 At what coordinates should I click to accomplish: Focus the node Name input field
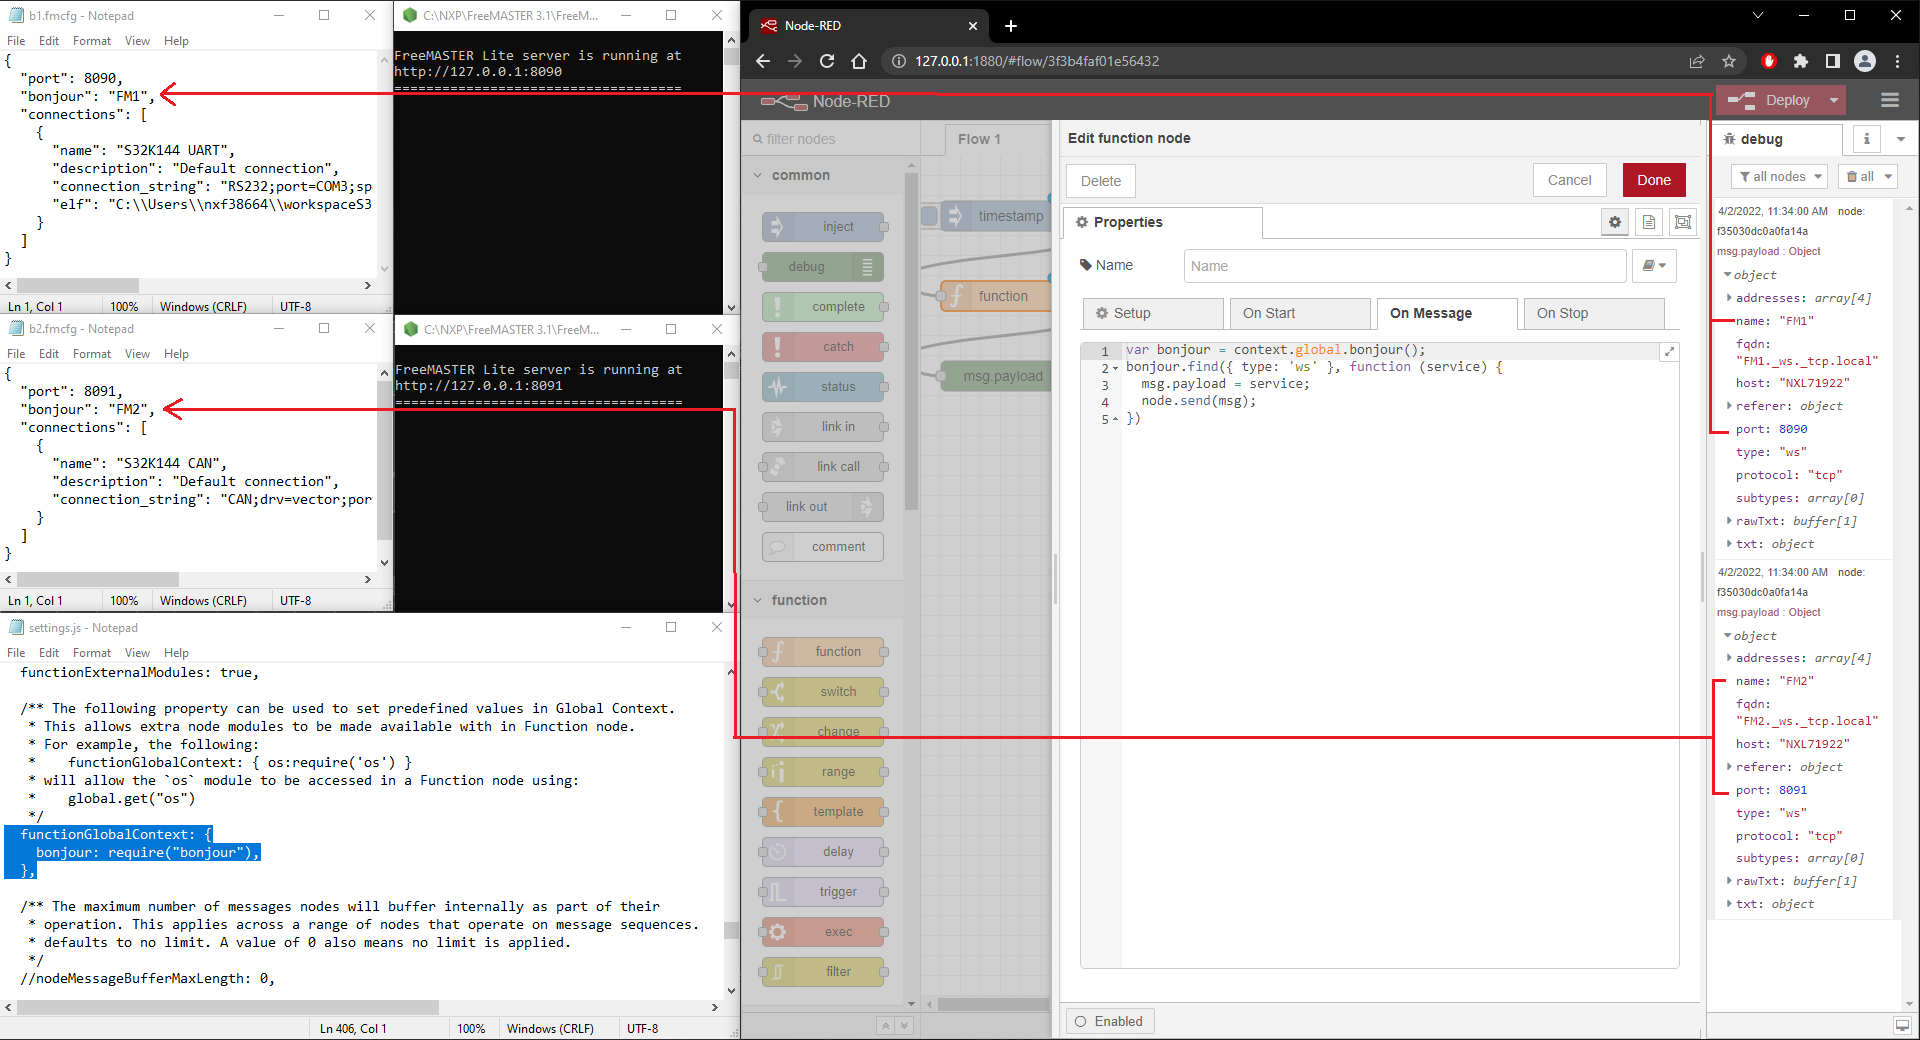tap(1404, 266)
